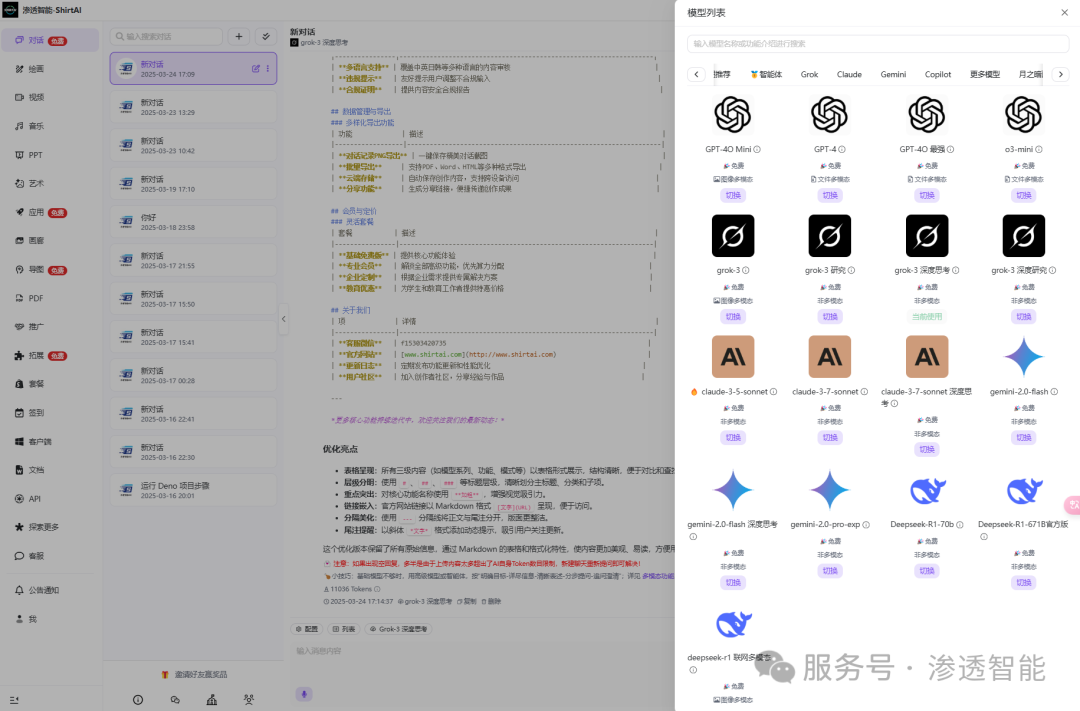
Task: Click 当前使用 under grok-3 深度思考
Action: pos(927,317)
